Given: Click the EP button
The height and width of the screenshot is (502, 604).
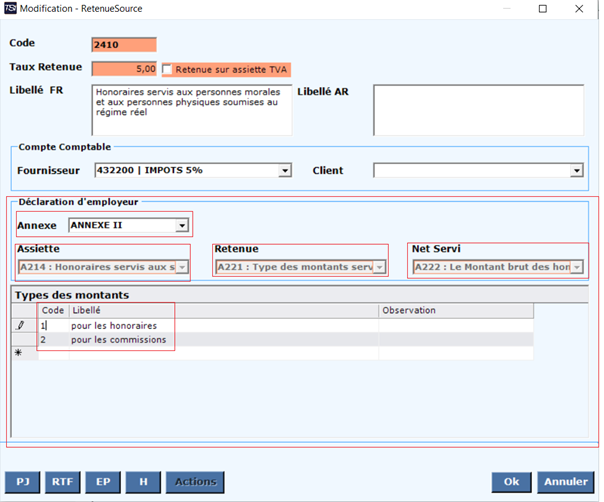Looking at the screenshot, I should coord(103,482).
